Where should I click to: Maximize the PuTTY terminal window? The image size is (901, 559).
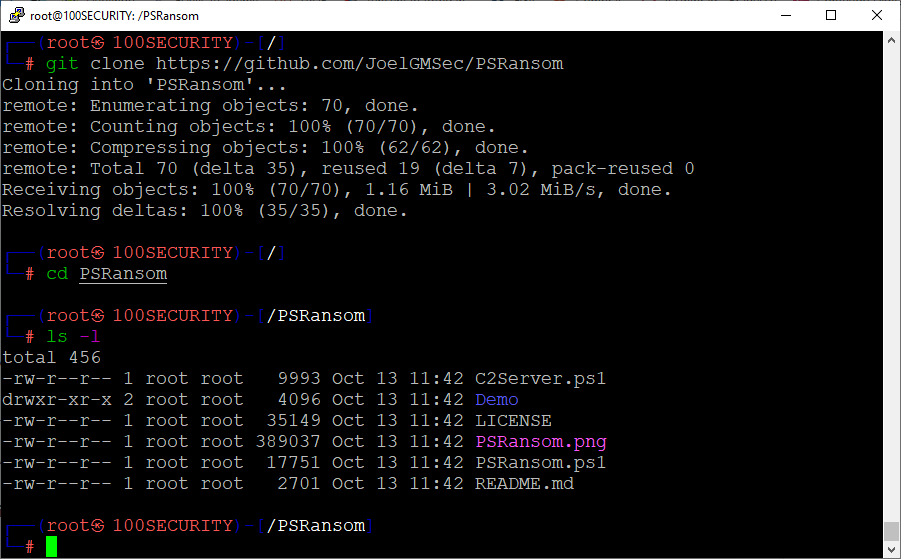click(x=831, y=15)
